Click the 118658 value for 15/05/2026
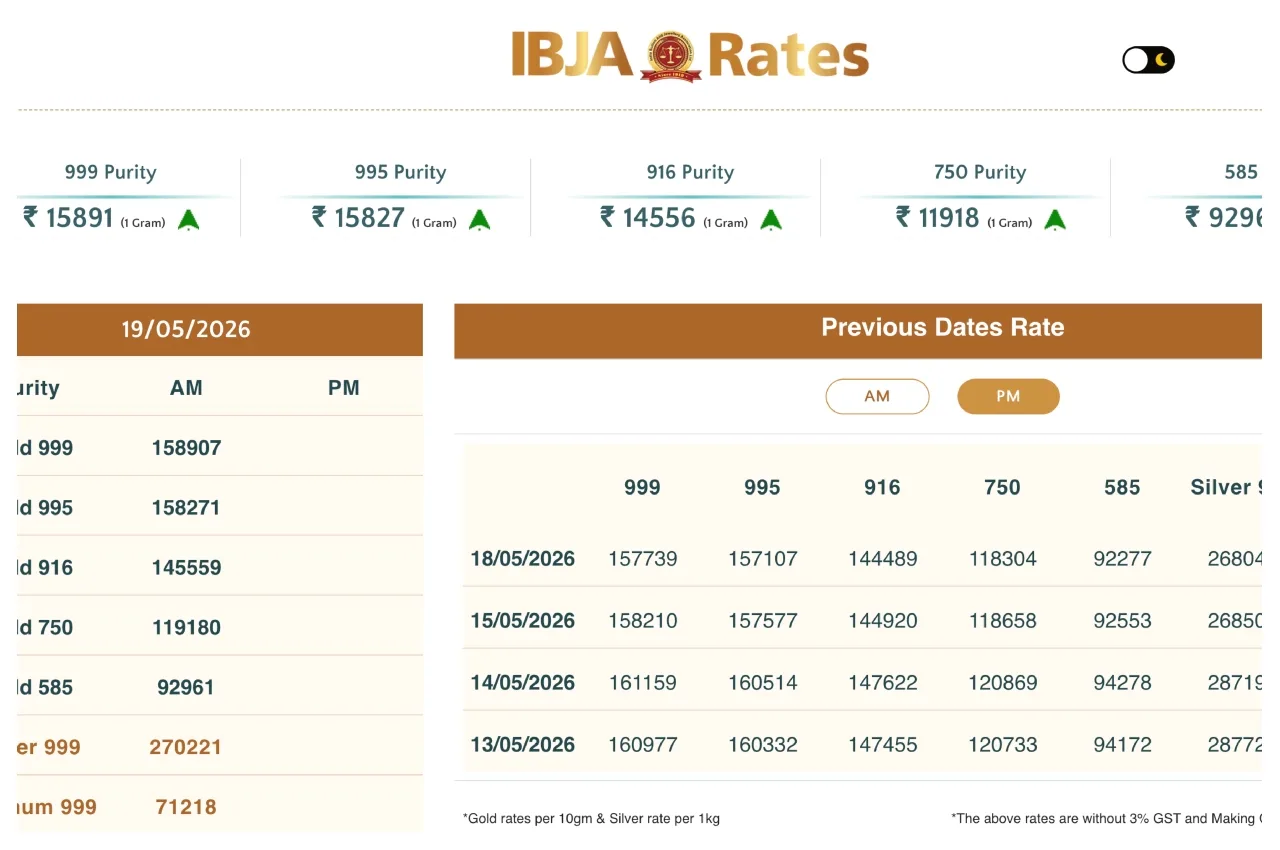This screenshot has width=1280, height=850. [1003, 621]
